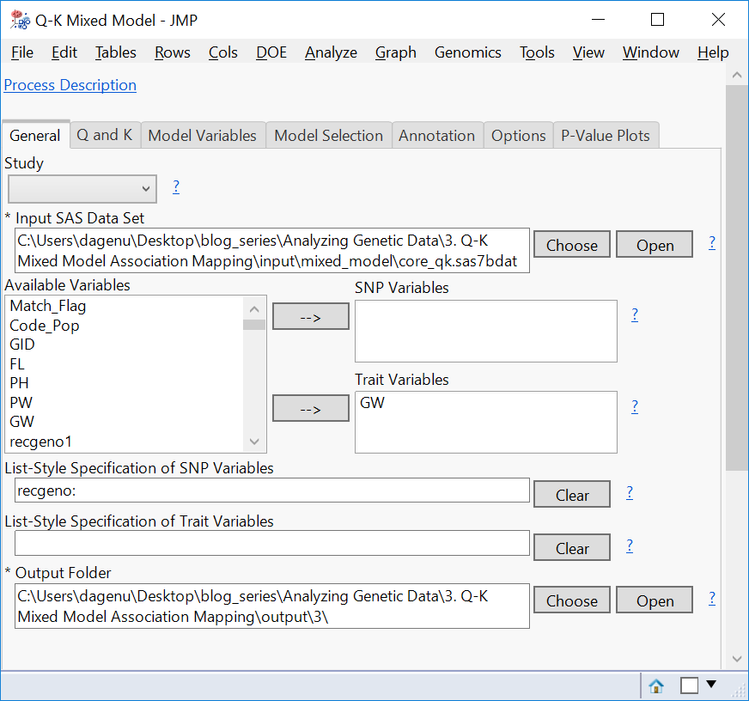Image resolution: width=749 pixels, height=701 pixels.
Task: Click the List-Style SNP Variables input field
Action: [272, 490]
